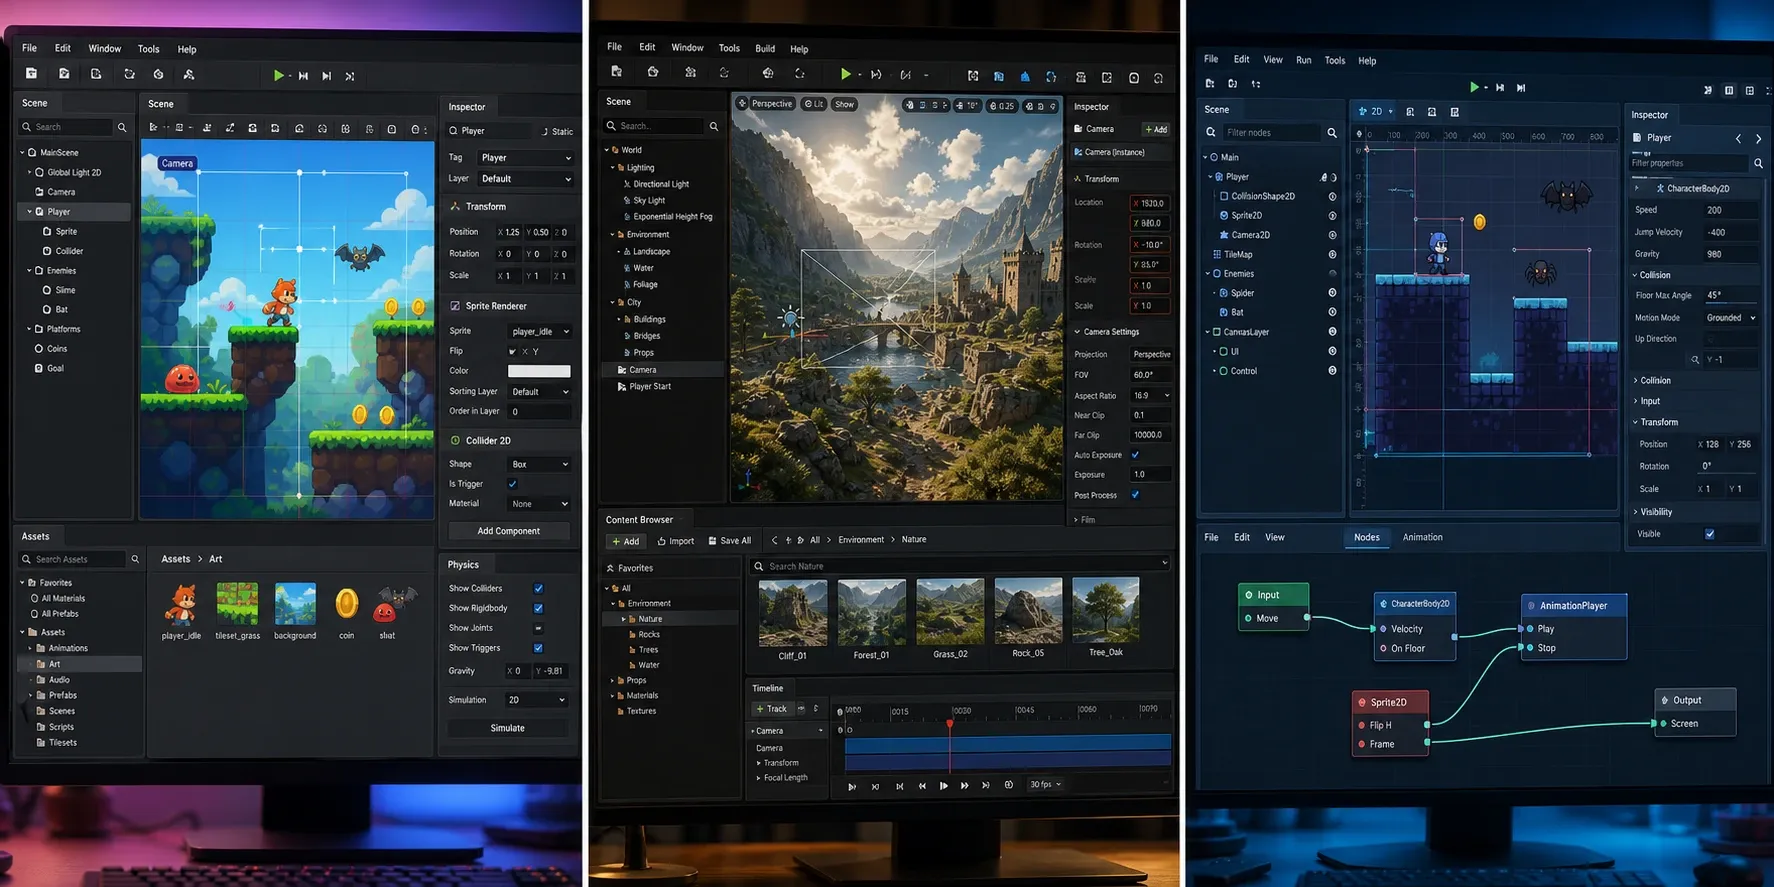Click the red playhead marker in the timeline
The image size is (1774, 887).
pyautogui.click(x=950, y=723)
